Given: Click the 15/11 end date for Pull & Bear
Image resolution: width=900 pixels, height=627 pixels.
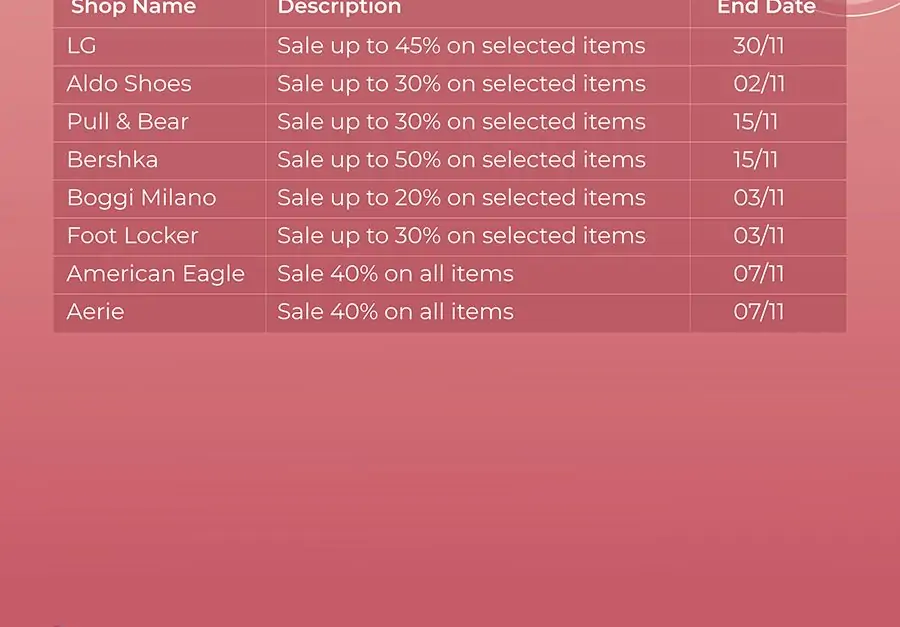Looking at the screenshot, I should tap(755, 122).
